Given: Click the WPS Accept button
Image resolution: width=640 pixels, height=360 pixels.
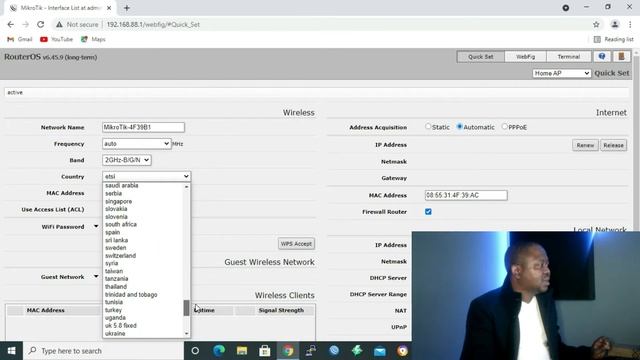Looking at the screenshot, I should 296,244.
